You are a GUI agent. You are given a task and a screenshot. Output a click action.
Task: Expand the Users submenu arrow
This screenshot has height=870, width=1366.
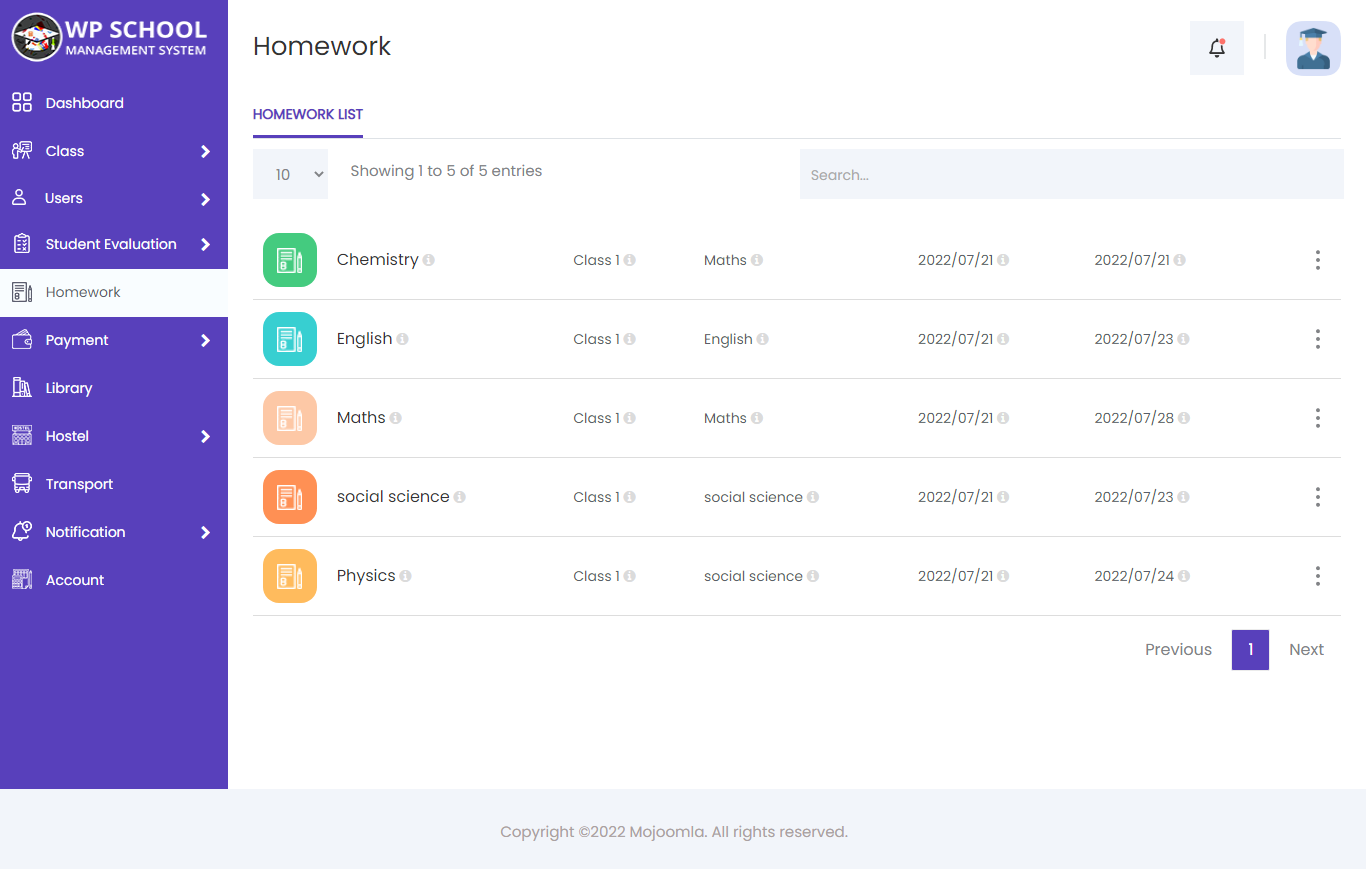coord(205,199)
